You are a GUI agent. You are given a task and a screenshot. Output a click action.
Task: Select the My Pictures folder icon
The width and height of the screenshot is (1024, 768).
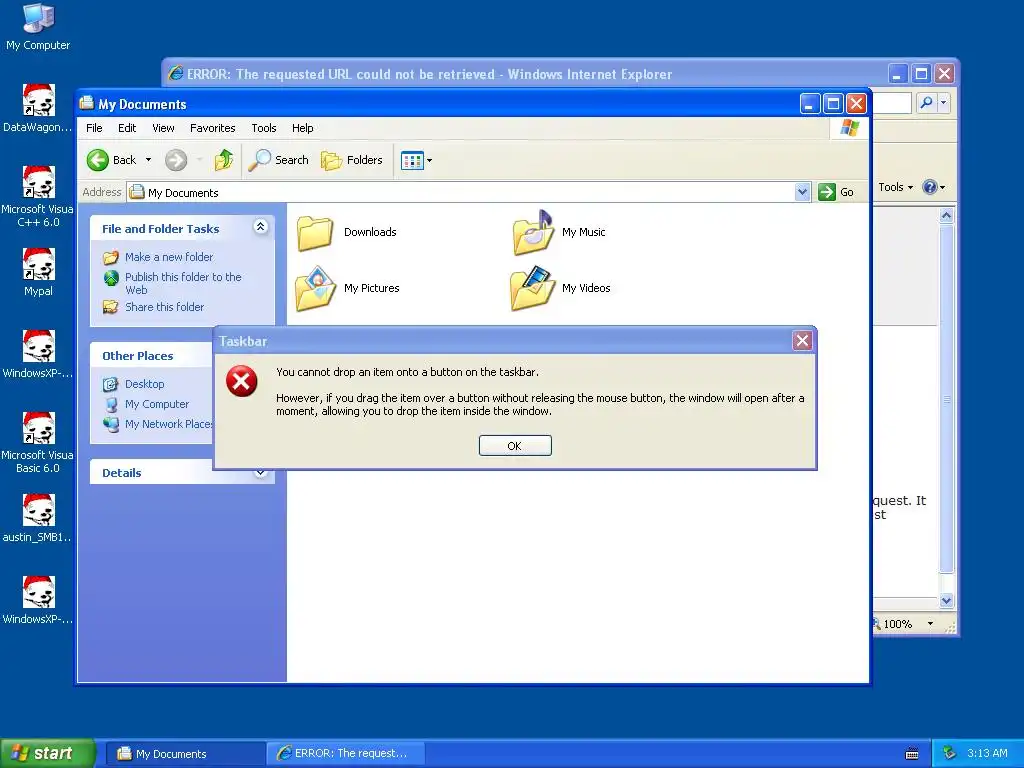tap(315, 288)
